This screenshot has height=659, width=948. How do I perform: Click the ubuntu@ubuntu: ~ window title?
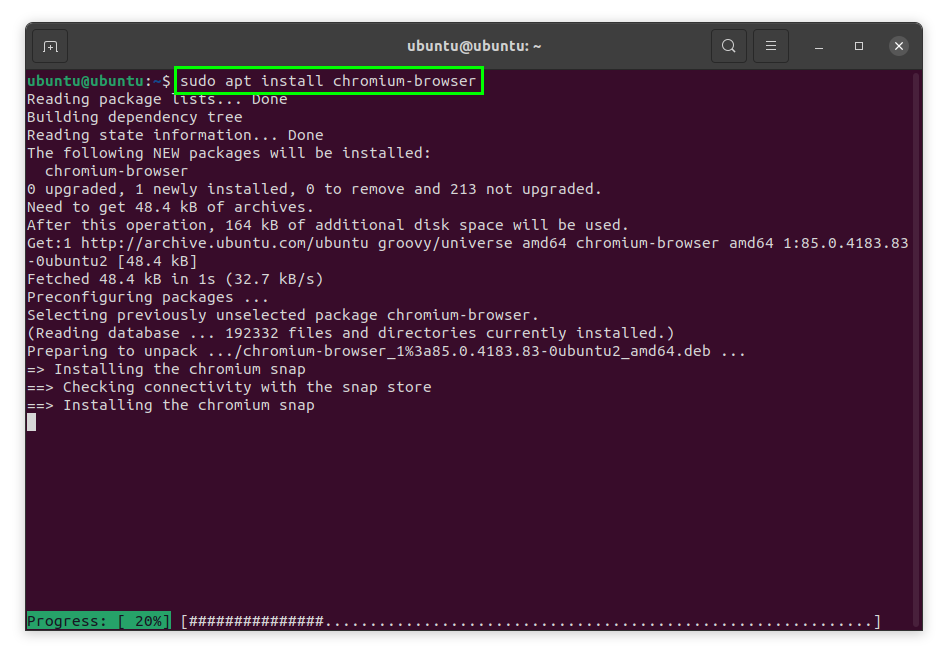(x=474, y=46)
